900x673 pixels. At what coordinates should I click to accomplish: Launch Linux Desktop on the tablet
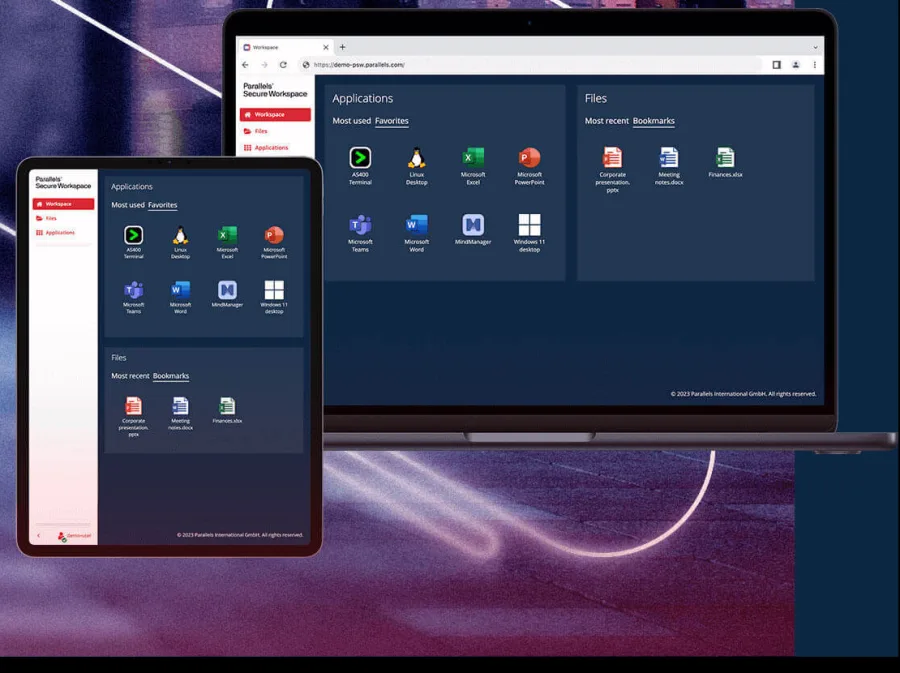click(x=180, y=242)
